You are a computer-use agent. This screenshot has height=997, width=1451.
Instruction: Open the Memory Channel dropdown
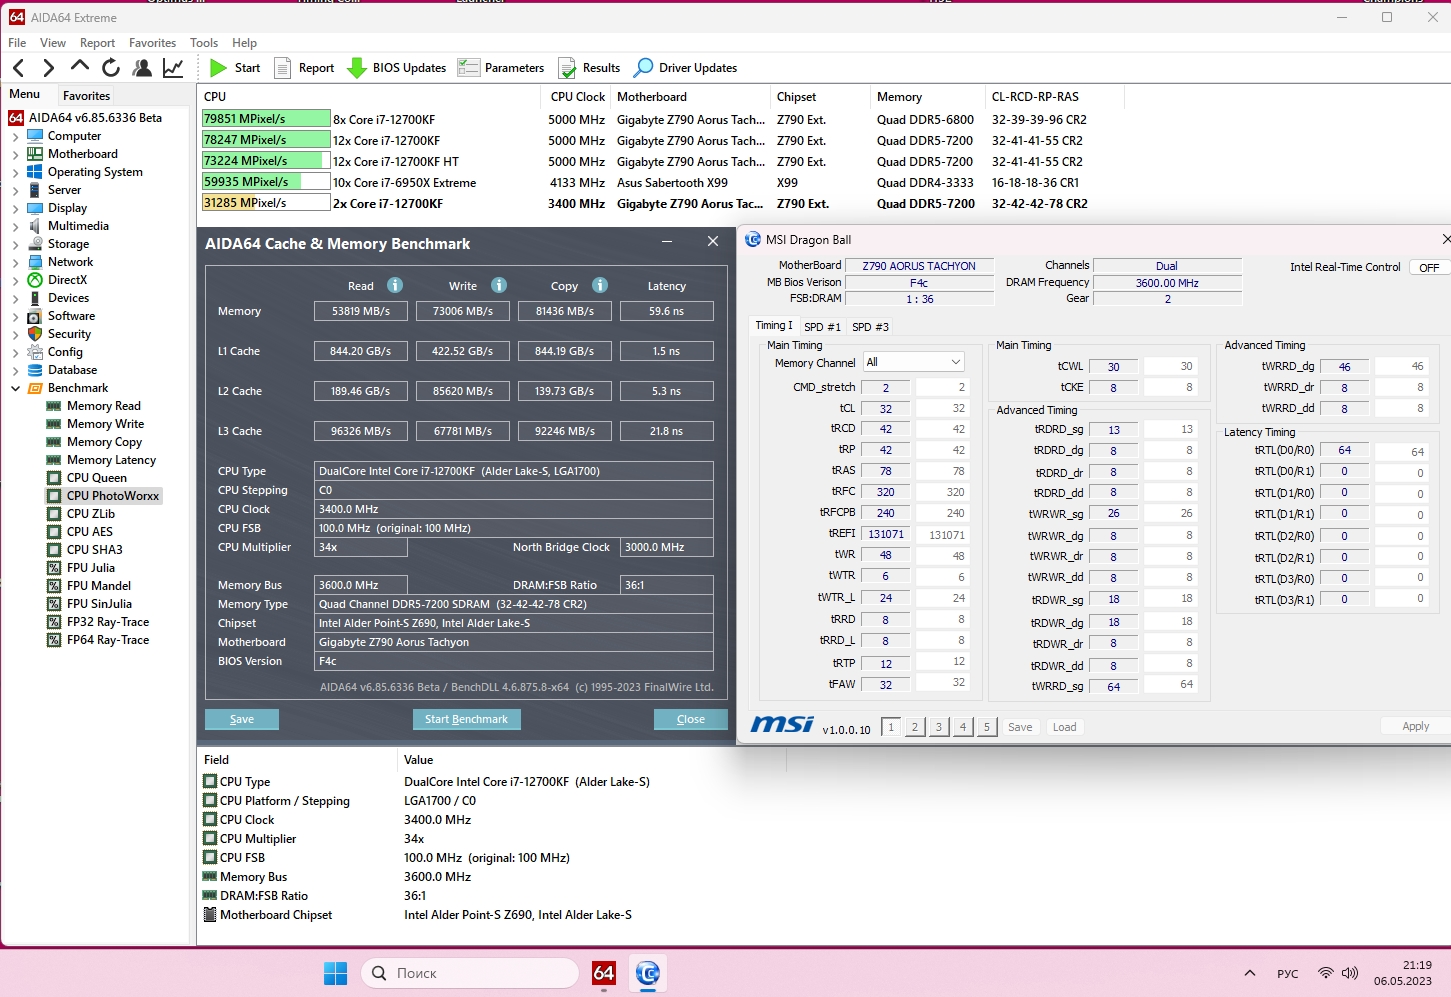(x=914, y=362)
